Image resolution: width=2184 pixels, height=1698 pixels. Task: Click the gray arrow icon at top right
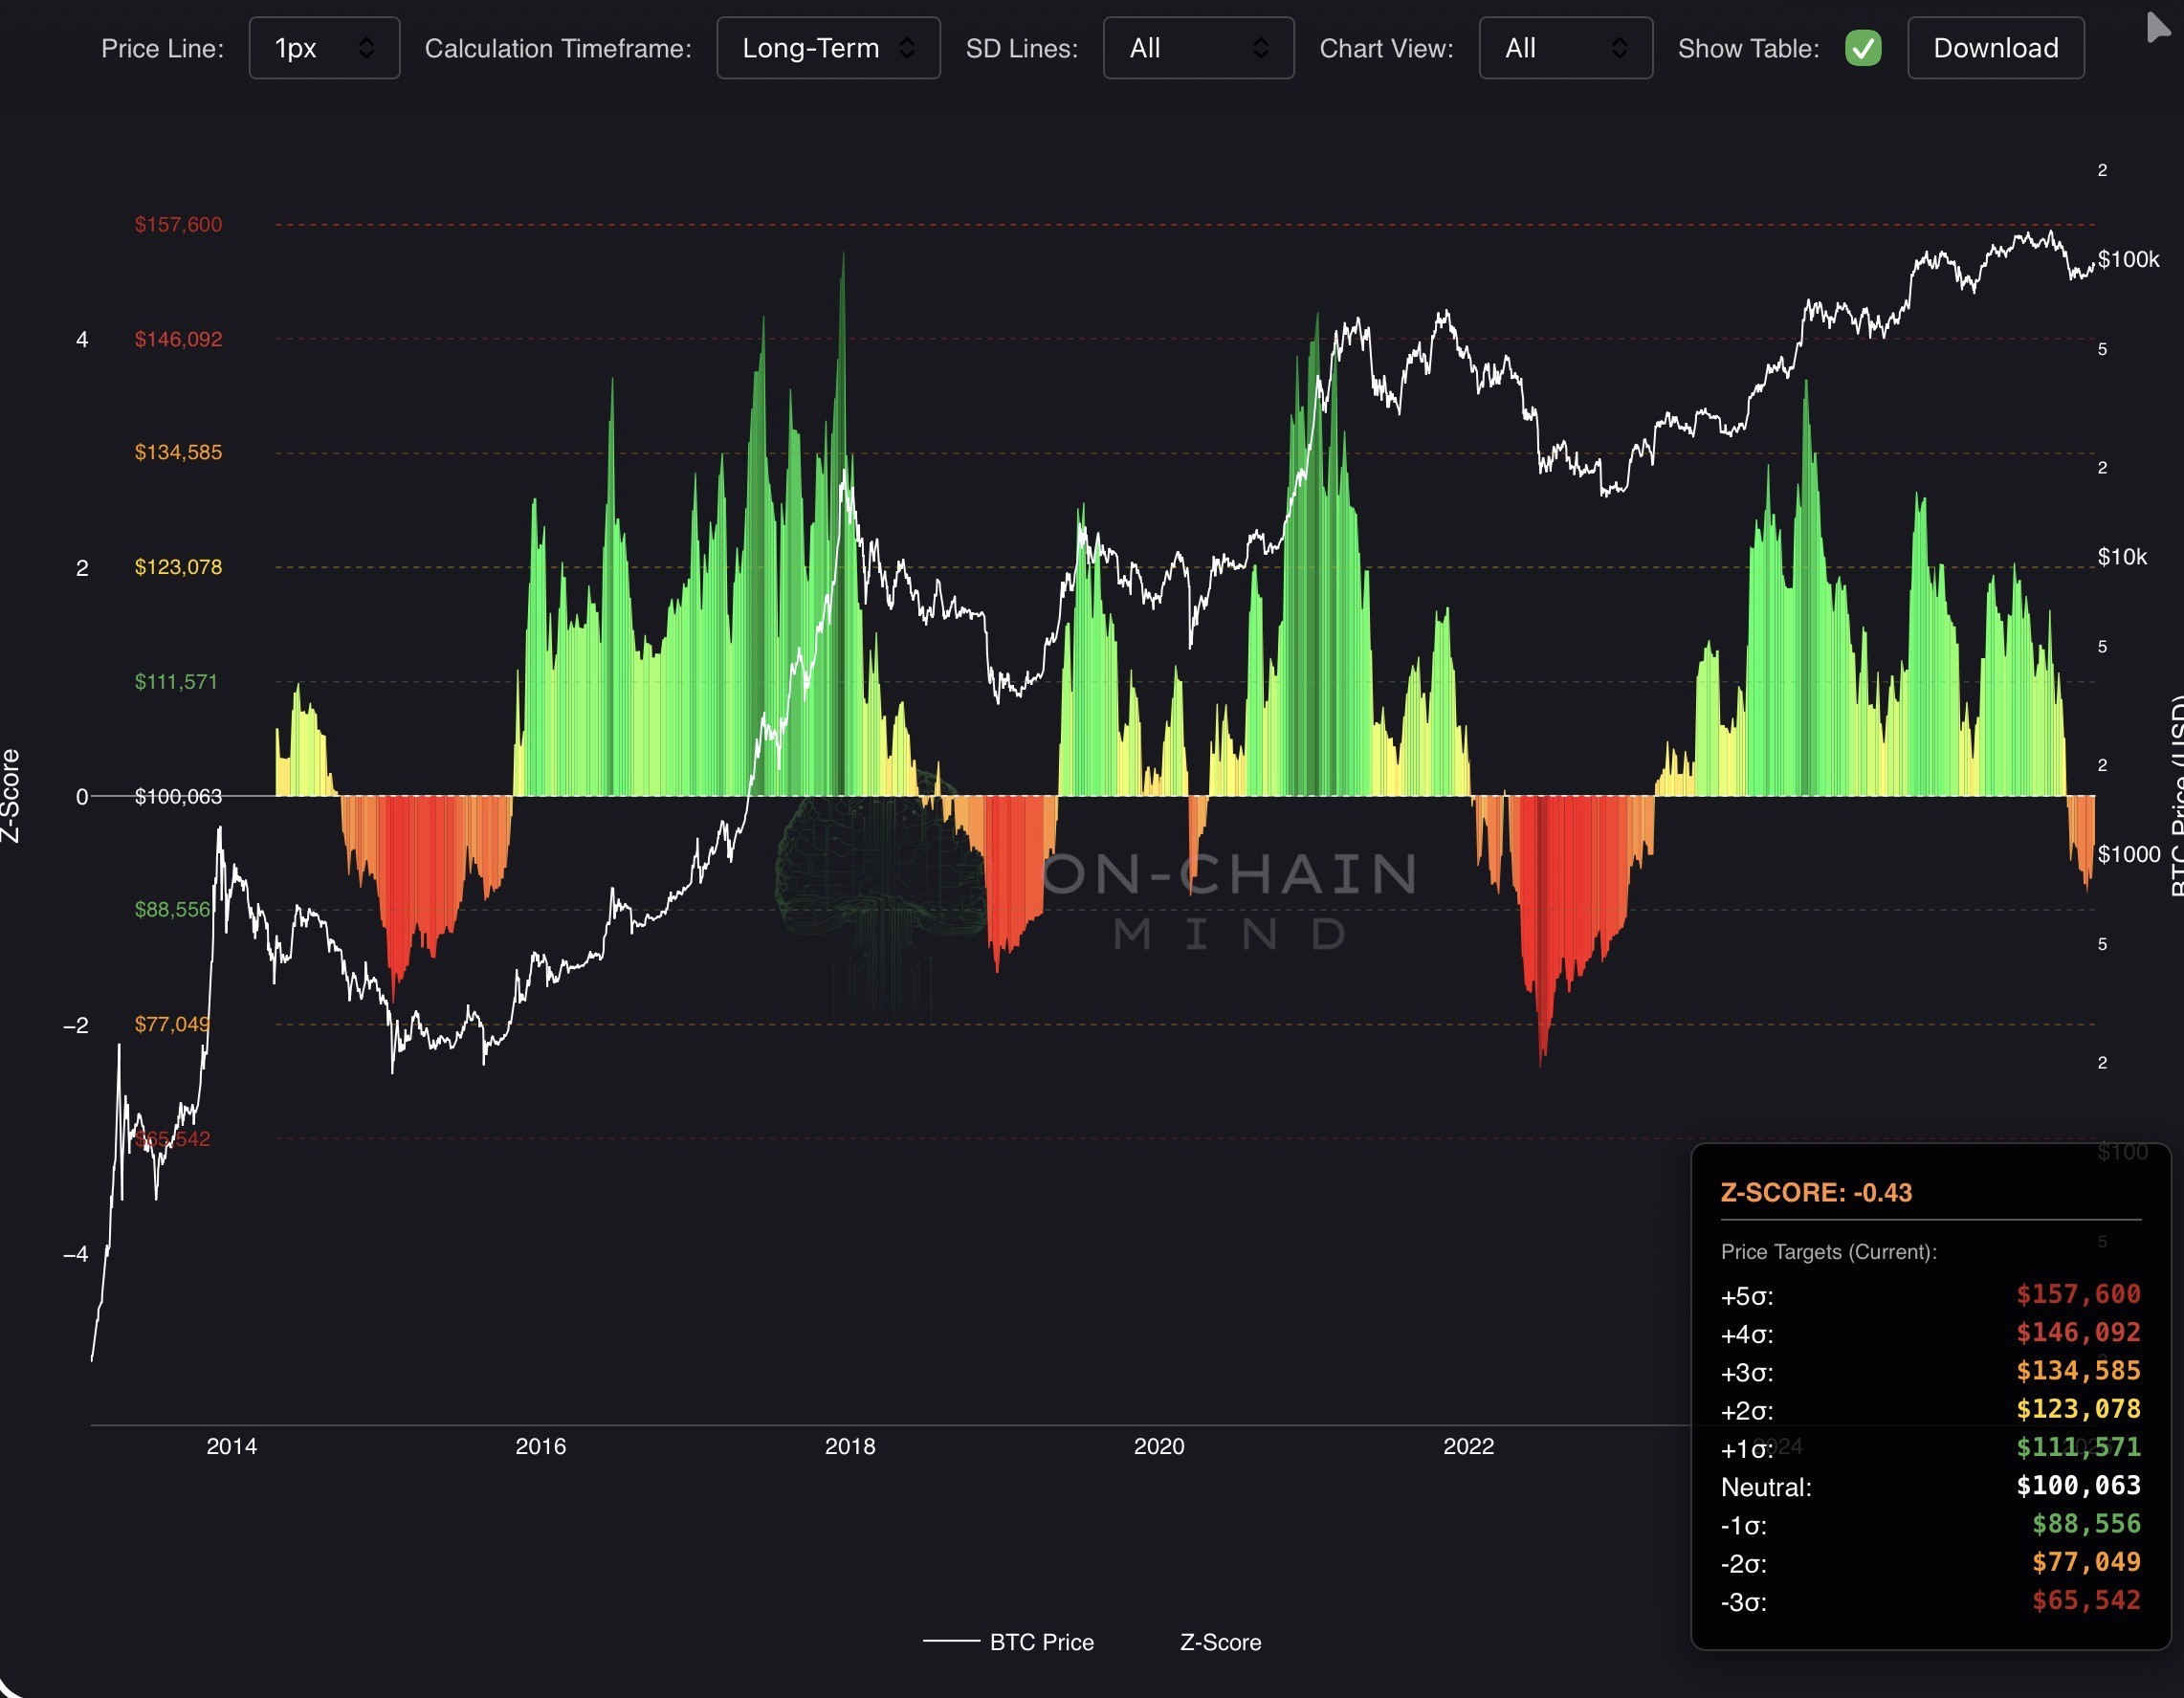click(x=2157, y=27)
